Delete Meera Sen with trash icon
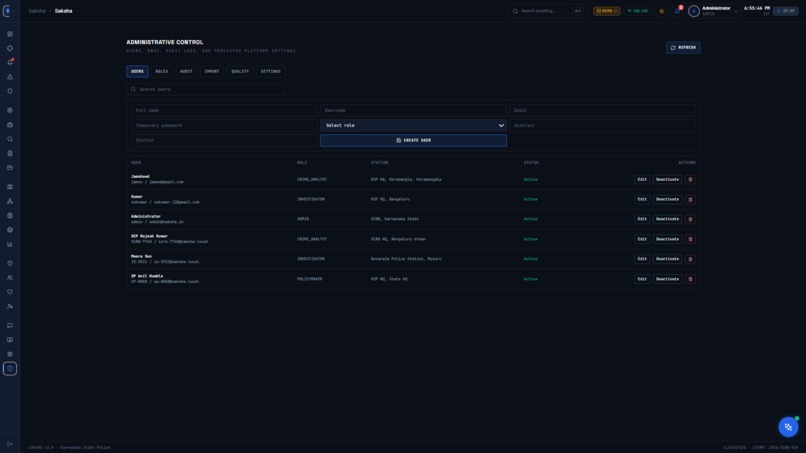This screenshot has width=806, height=453. [690, 259]
